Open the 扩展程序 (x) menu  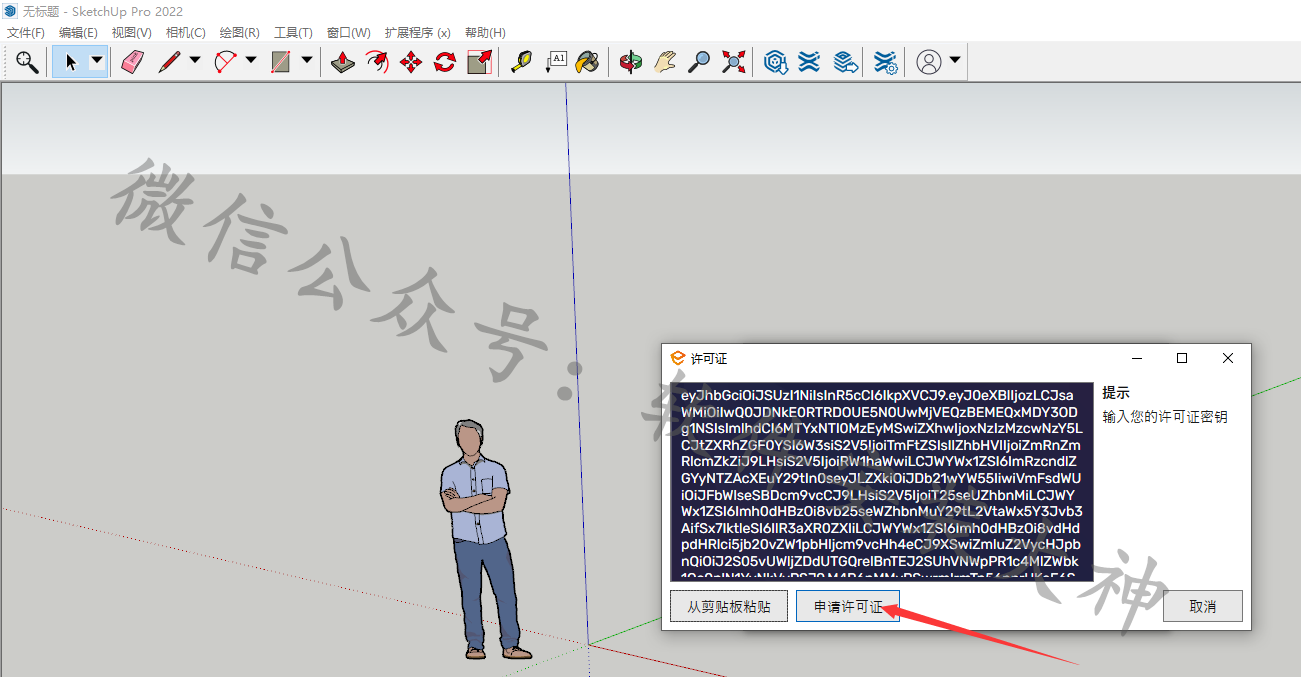tap(417, 33)
